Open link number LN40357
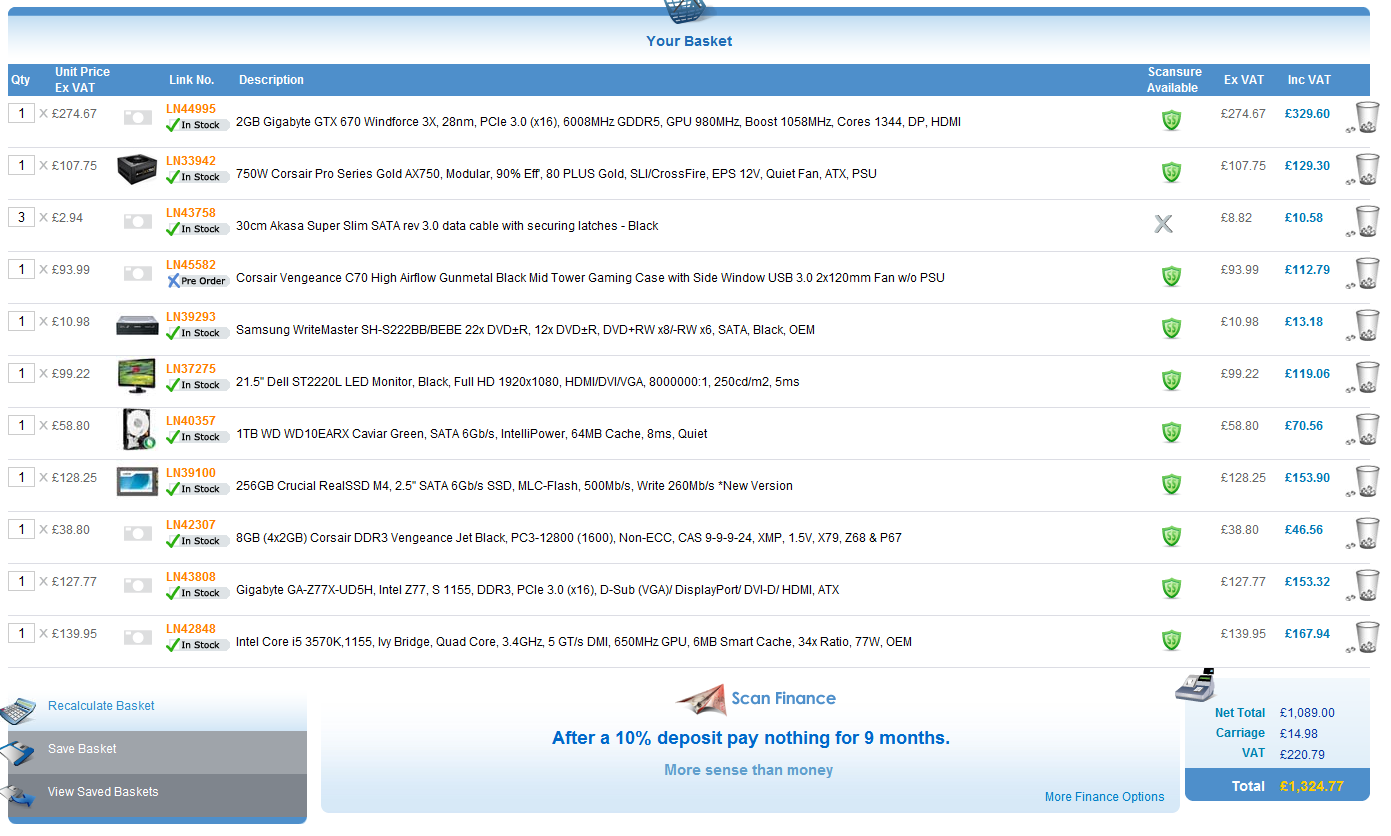1391x836 pixels. 191,421
